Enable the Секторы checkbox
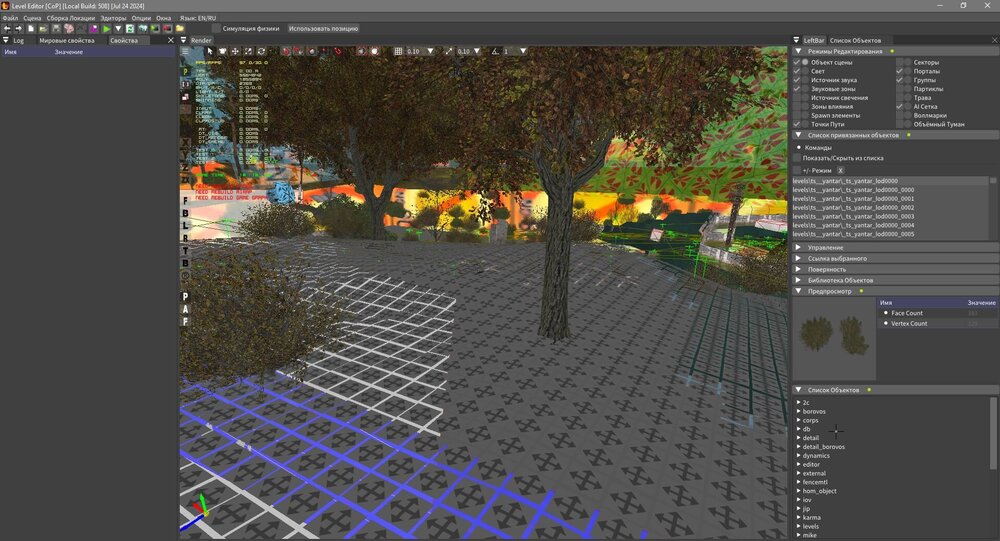The image size is (1000, 541). [899, 63]
